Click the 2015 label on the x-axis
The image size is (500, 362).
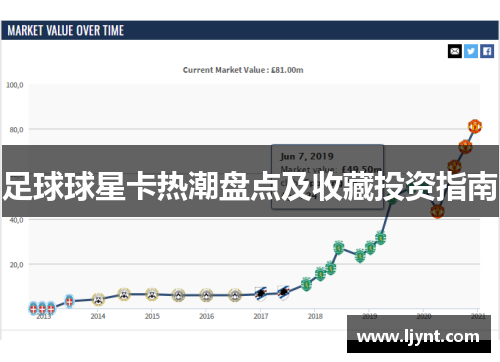[x=152, y=316]
